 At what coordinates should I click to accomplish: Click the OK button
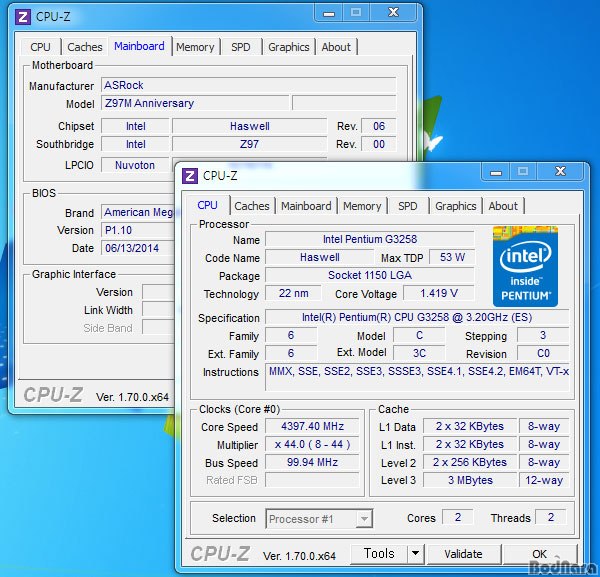pos(540,554)
